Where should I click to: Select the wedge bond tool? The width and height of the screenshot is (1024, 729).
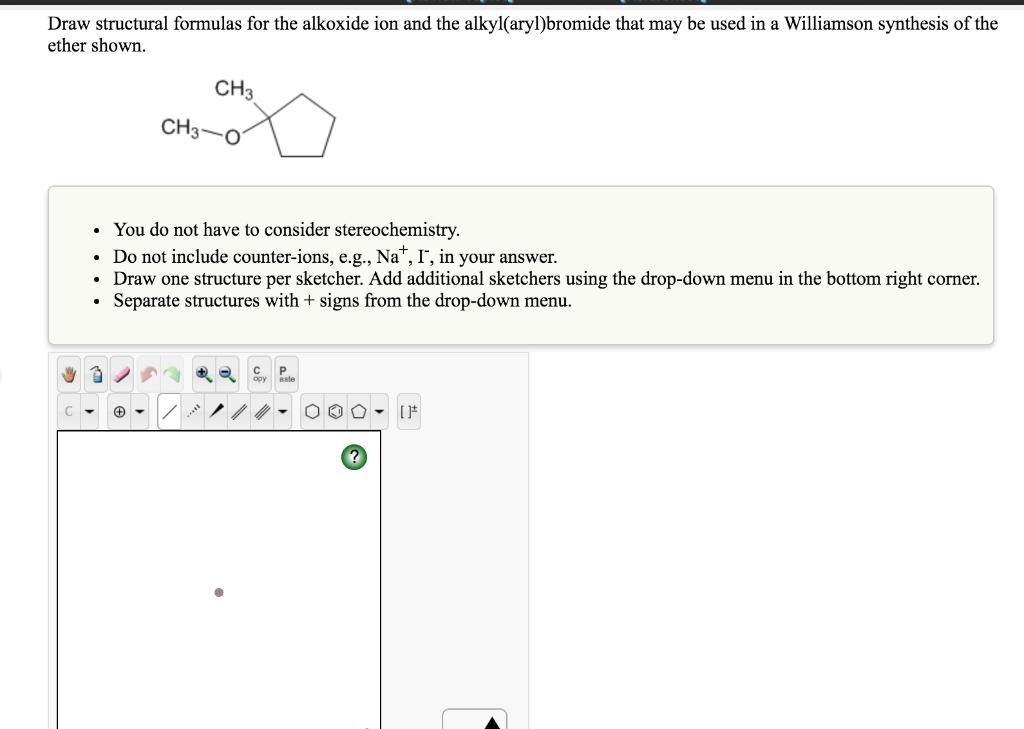[217, 411]
